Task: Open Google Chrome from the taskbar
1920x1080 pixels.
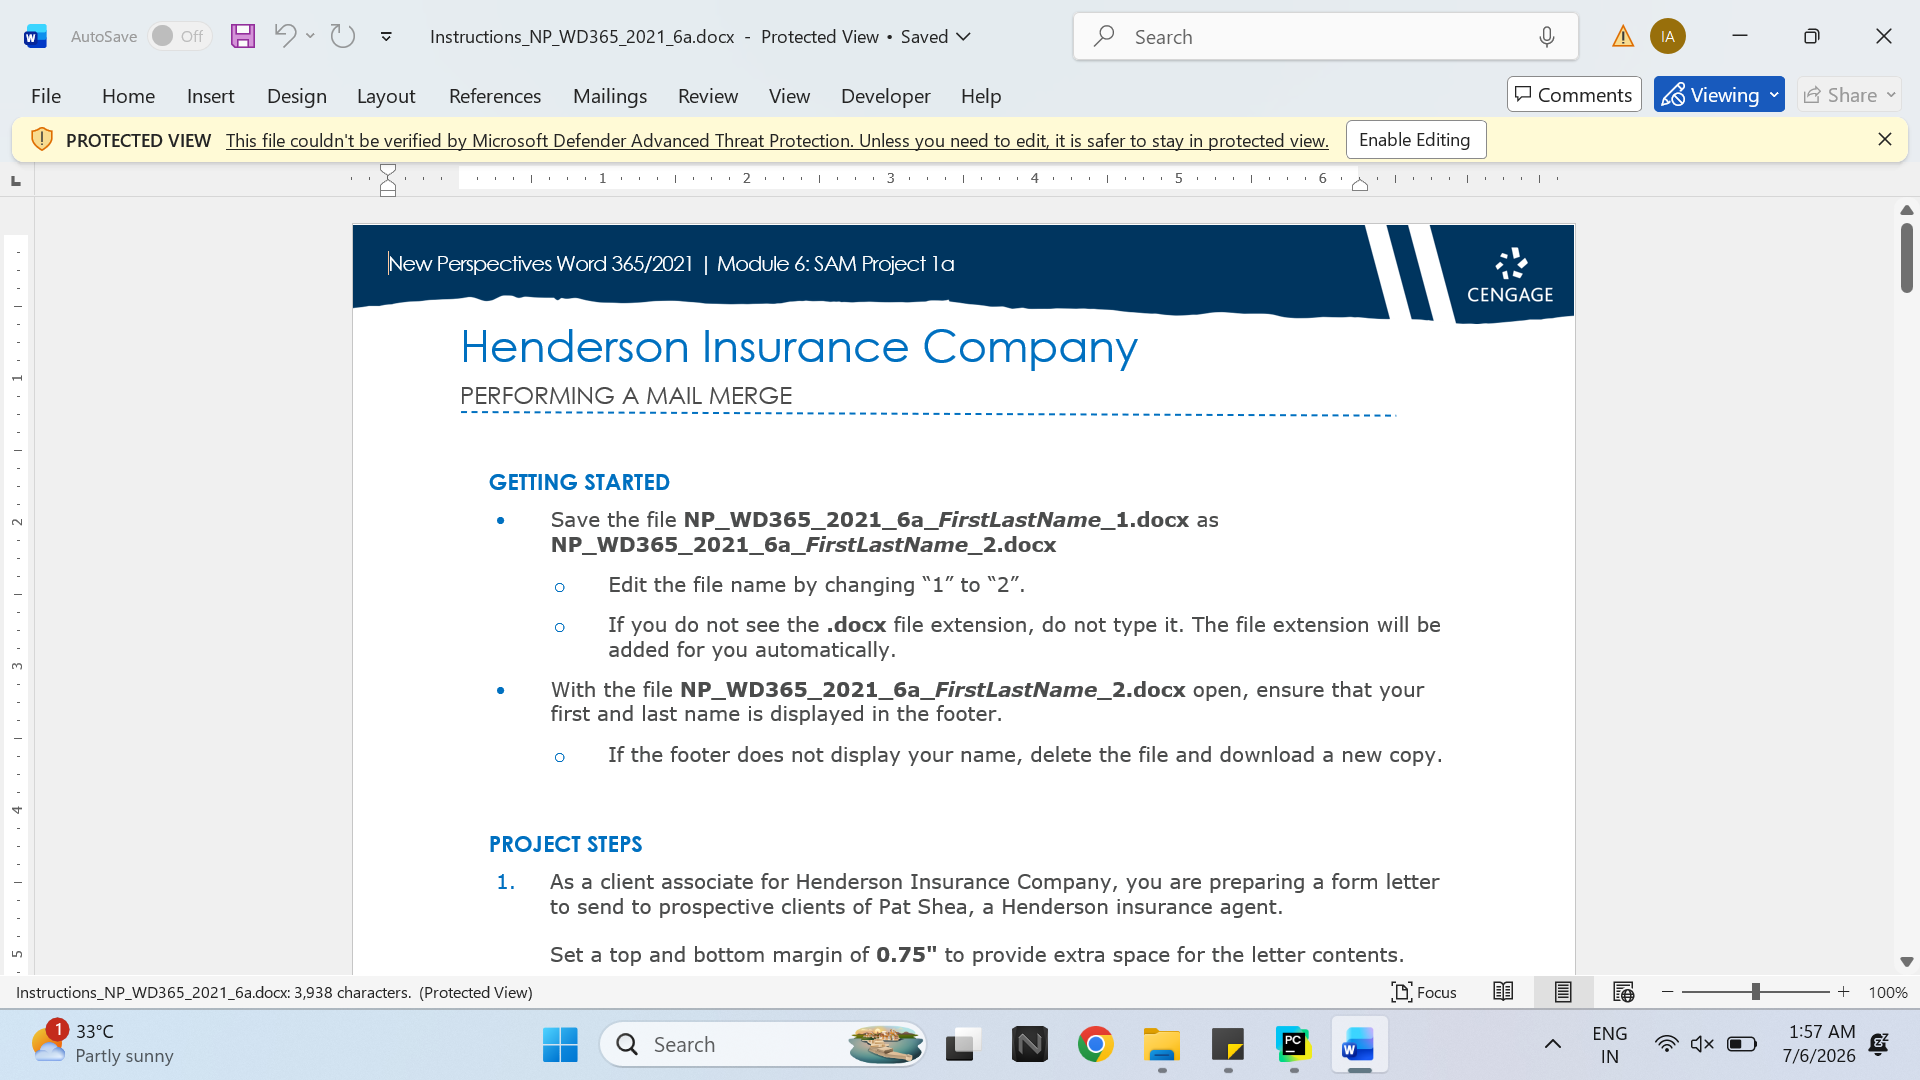Action: pos(1095,1045)
